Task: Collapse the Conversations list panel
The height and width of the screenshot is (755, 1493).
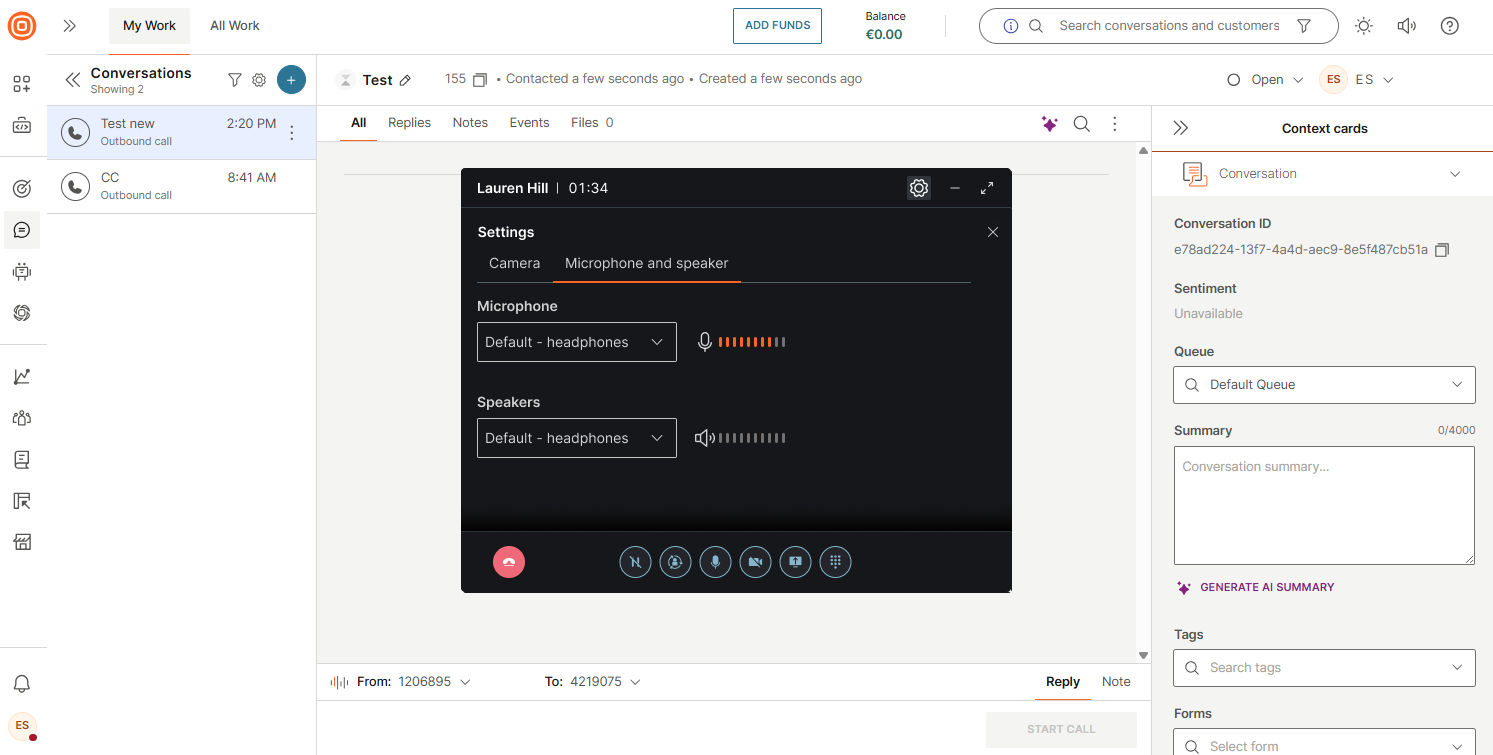Action: point(72,80)
